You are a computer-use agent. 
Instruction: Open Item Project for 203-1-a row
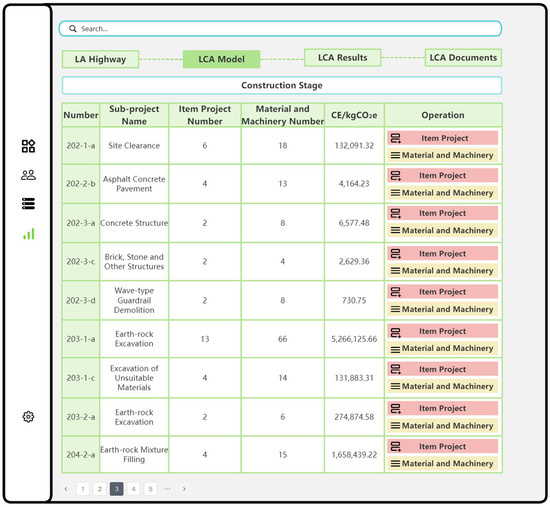click(442, 331)
